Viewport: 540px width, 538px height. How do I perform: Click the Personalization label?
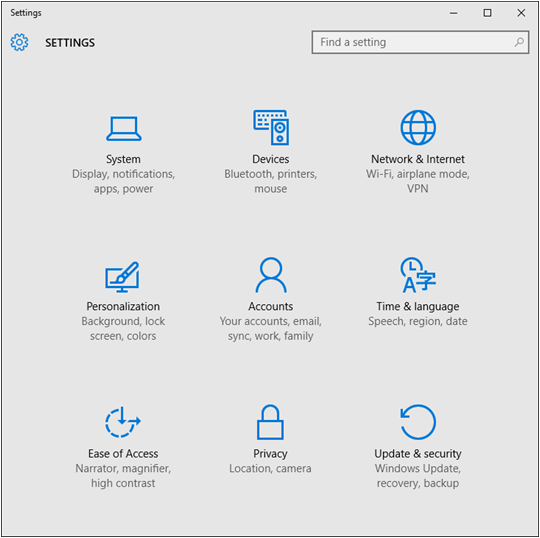123,306
